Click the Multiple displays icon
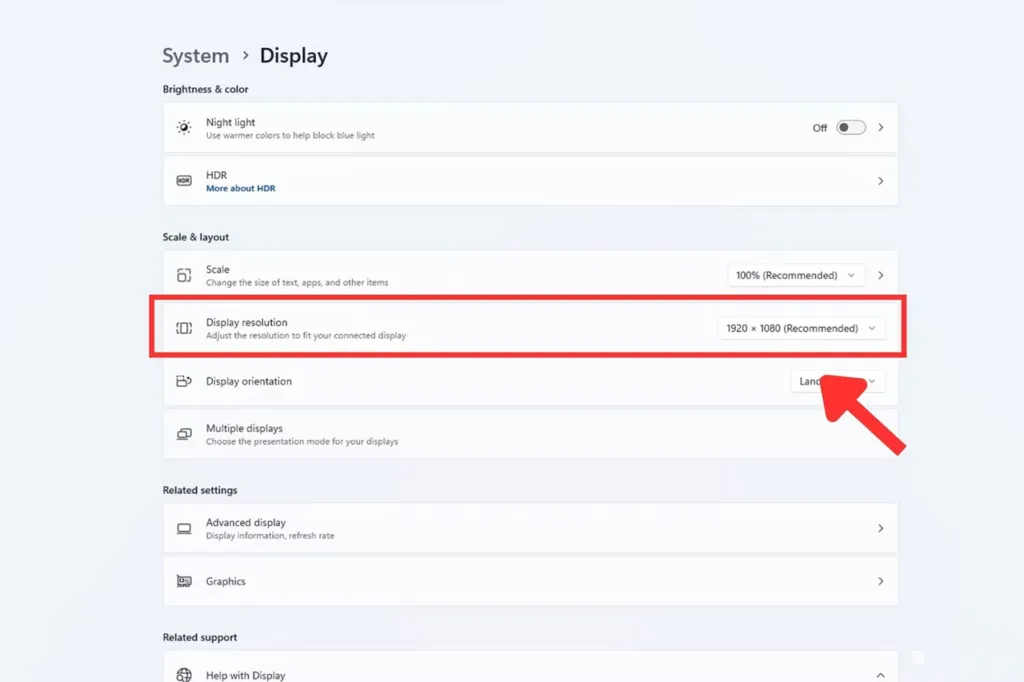Viewport: 1024px width, 682px height. (x=184, y=434)
